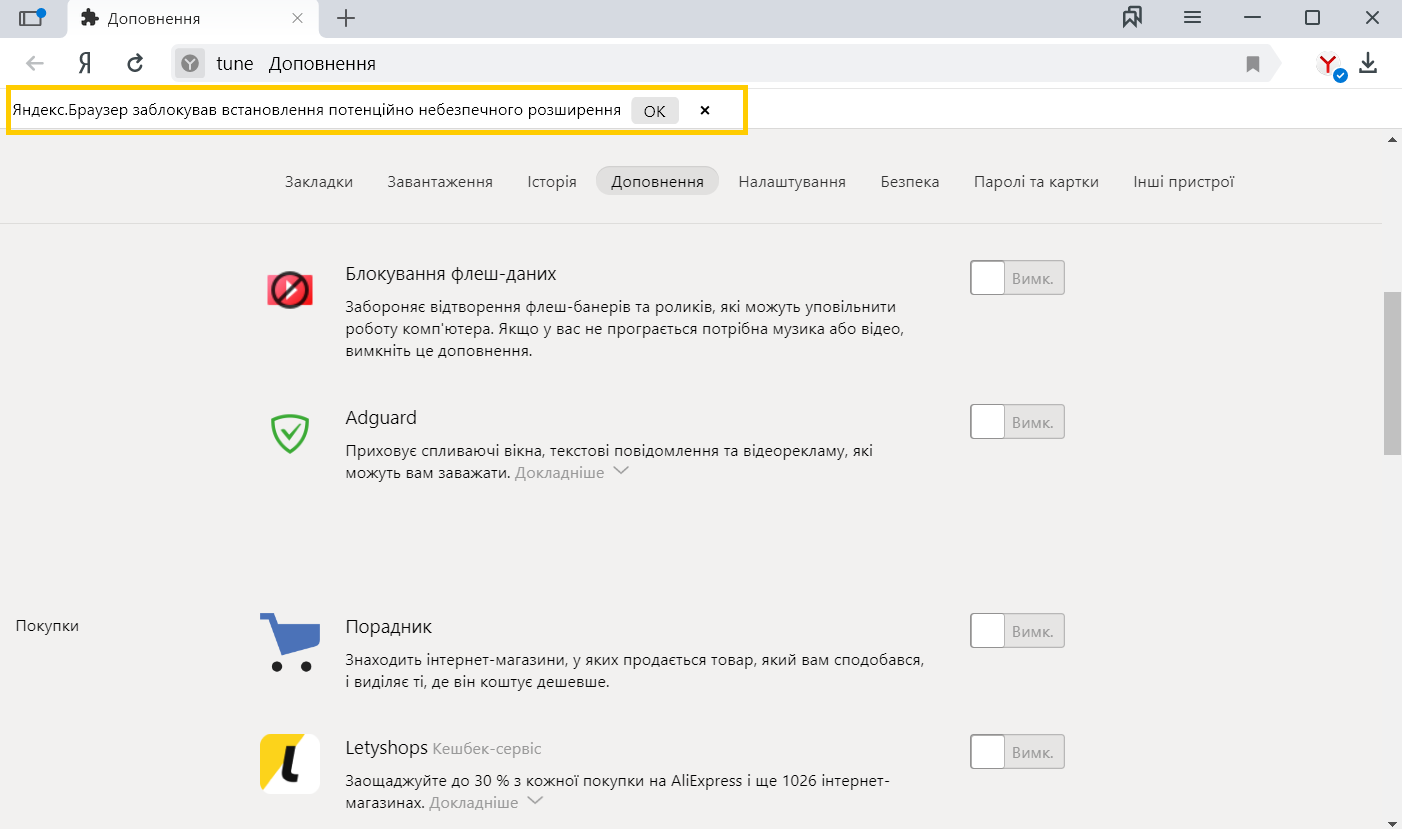Screen dimensions: 1403x829
Task: Click the address bar showing tune Доповнення
Action: (x=724, y=64)
